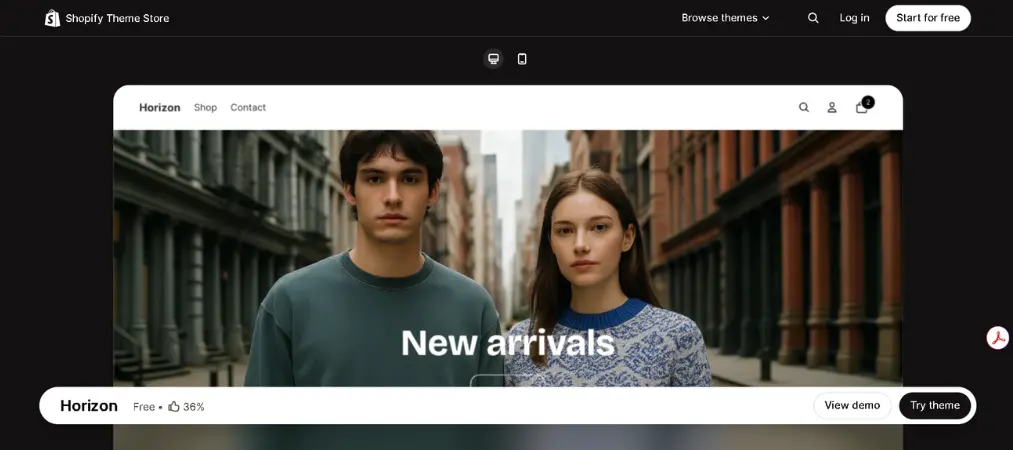This screenshot has height=450, width=1013.
Task: Click the account icon in the theme preview
Action: 832,108
